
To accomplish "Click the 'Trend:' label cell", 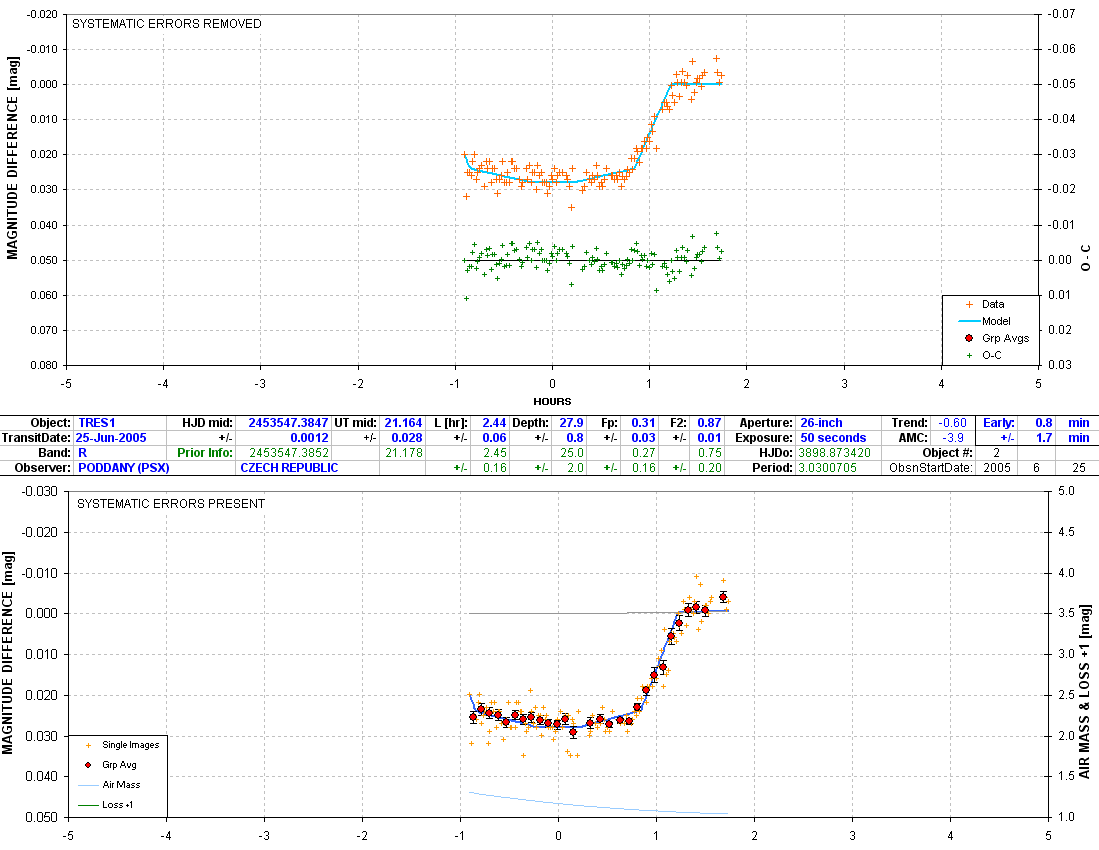I will coord(909,423).
